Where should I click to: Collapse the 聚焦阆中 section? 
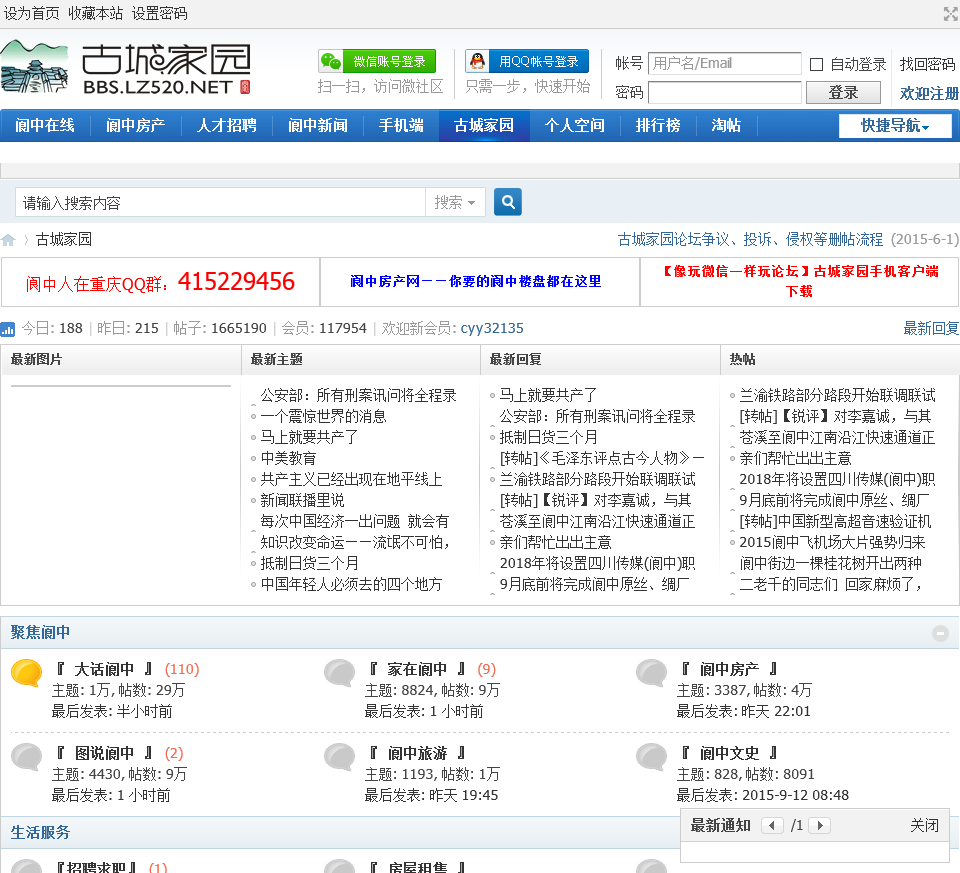pos(940,633)
